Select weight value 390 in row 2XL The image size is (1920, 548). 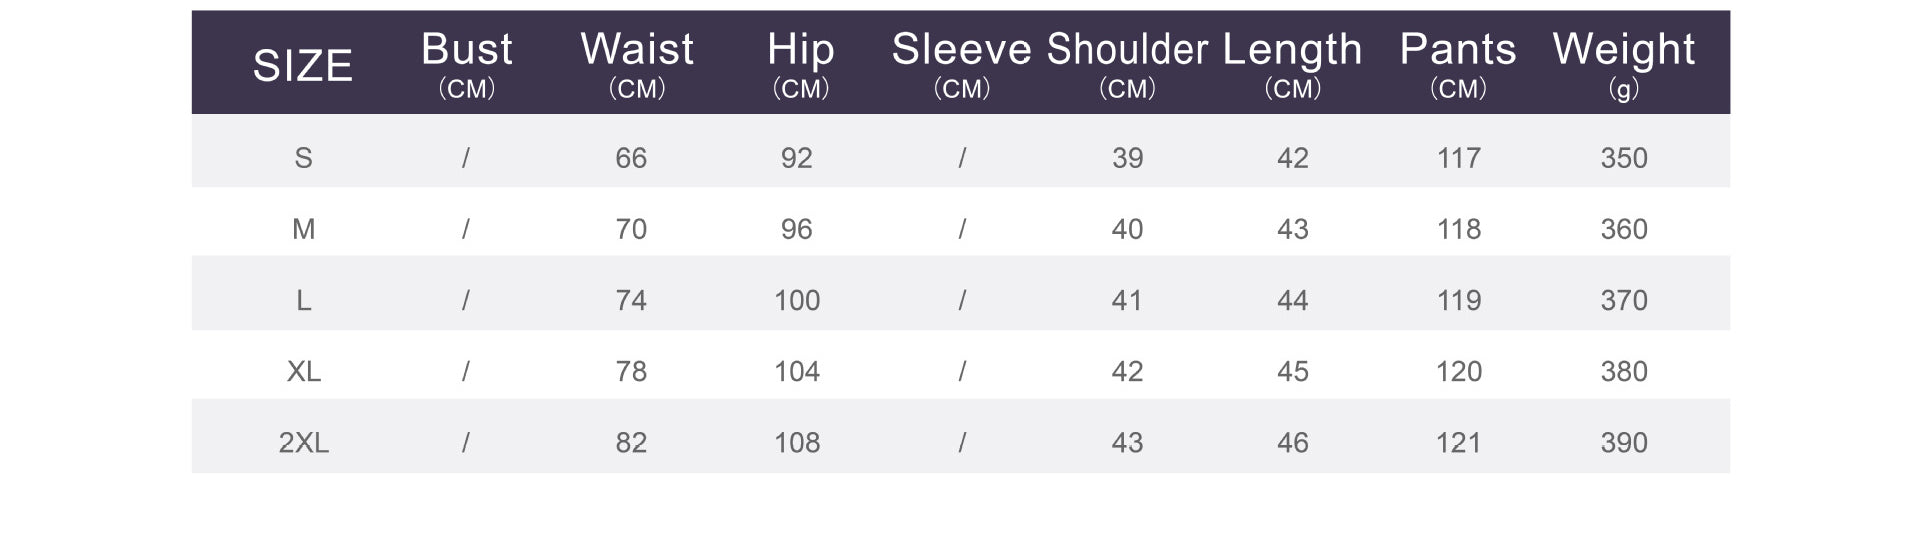1624,442
